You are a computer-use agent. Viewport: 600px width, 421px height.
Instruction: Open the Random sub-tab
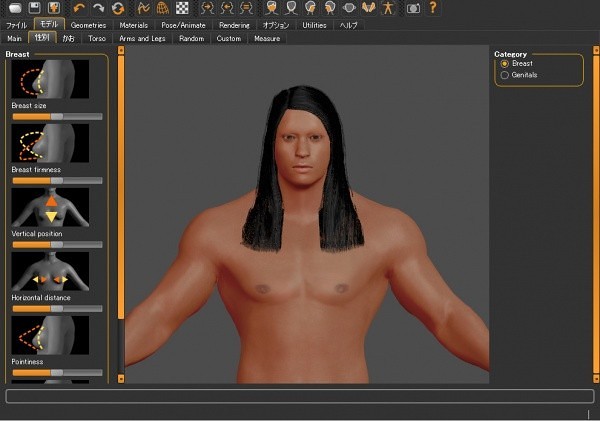(191, 39)
